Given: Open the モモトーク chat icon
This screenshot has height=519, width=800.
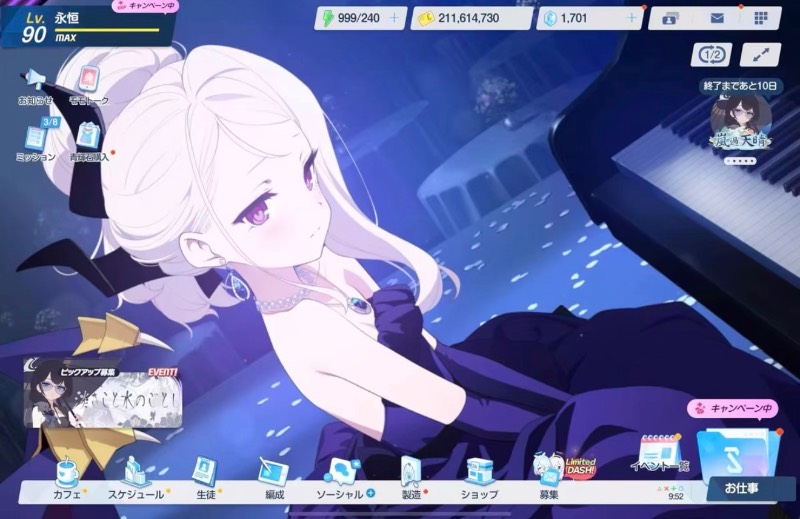Looking at the screenshot, I should [x=90, y=85].
